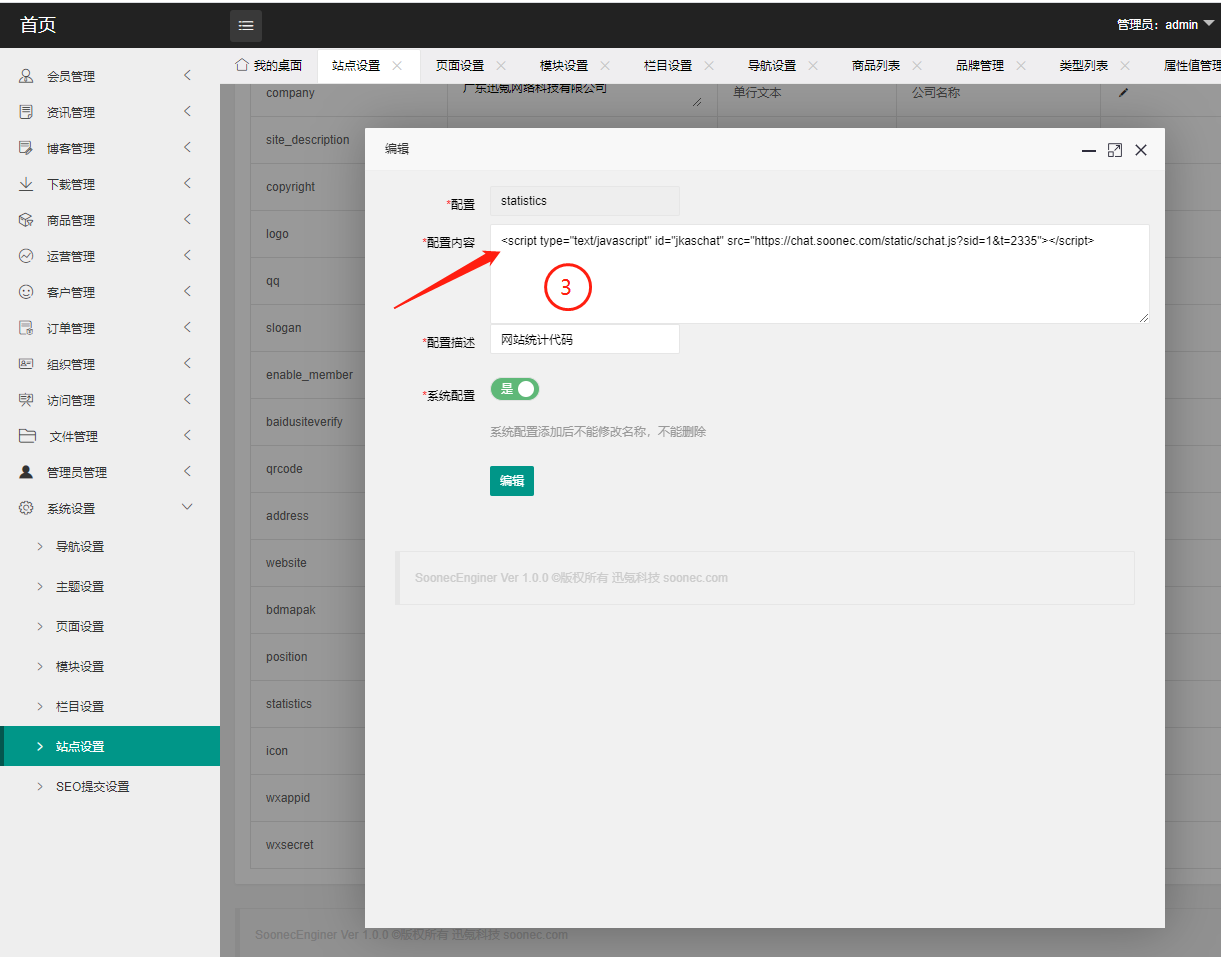This screenshot has height=957, width=1221.
Task: Expand the 下载管理 menu chevron
Action: [x=187, y=184]
